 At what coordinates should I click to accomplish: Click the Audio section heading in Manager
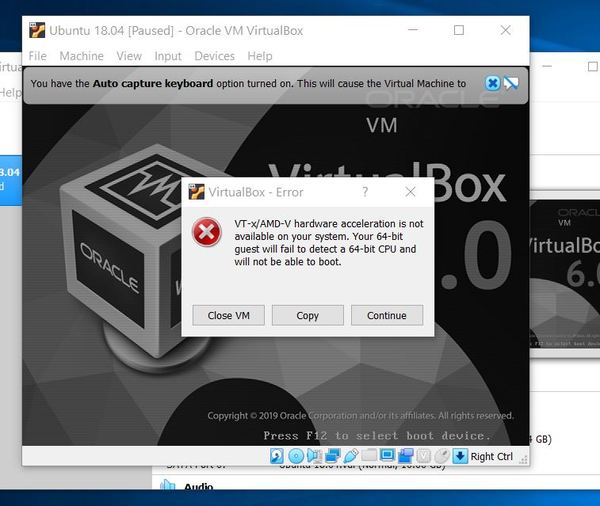tap(199, 486)
